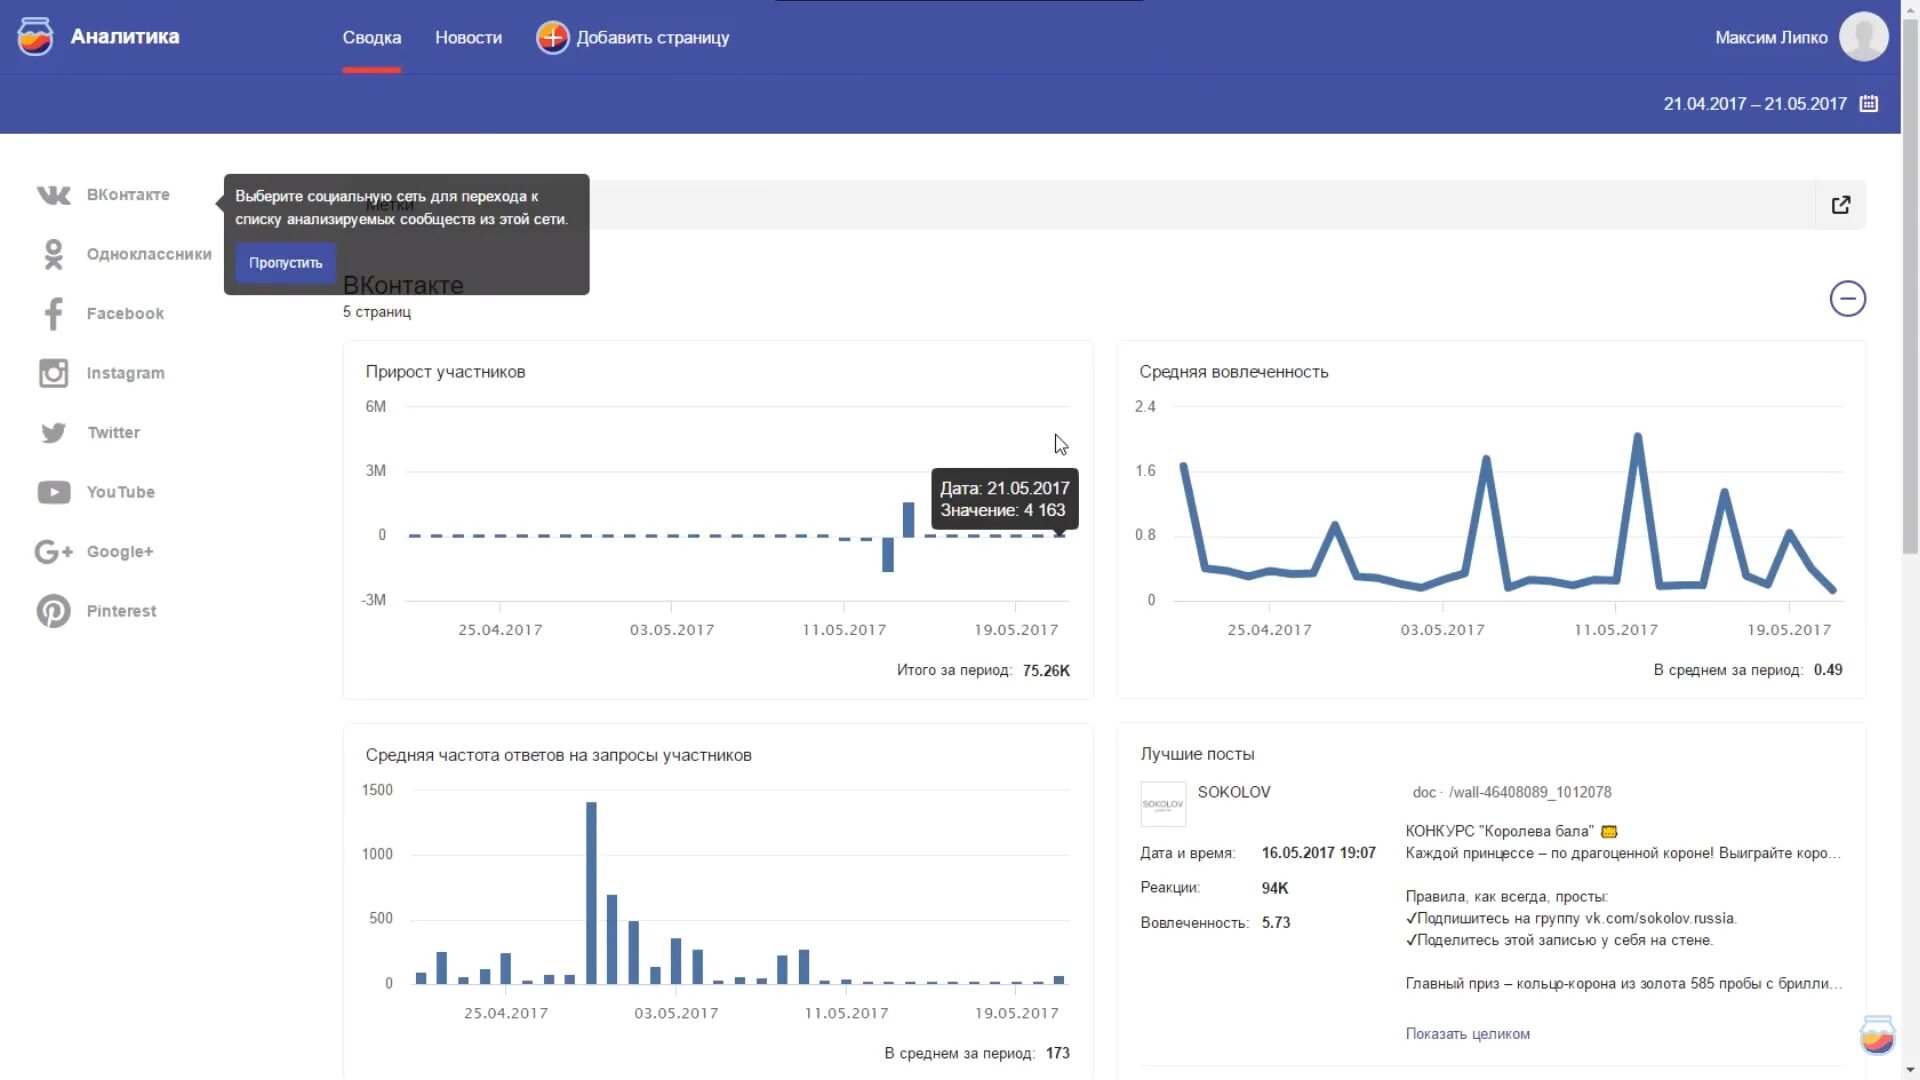The height and width of the screenshot is (1080, 1920).
Task: Select the Сводка tab
Action: (x=371, y=37)
